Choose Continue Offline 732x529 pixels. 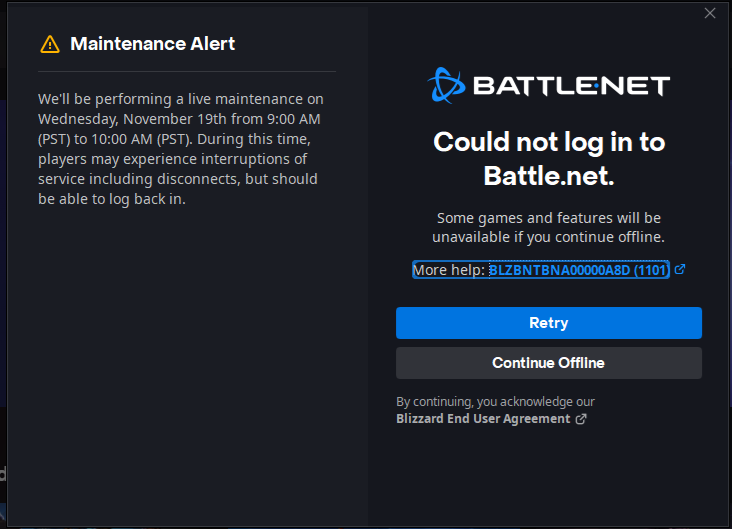(x=549, y=363)
